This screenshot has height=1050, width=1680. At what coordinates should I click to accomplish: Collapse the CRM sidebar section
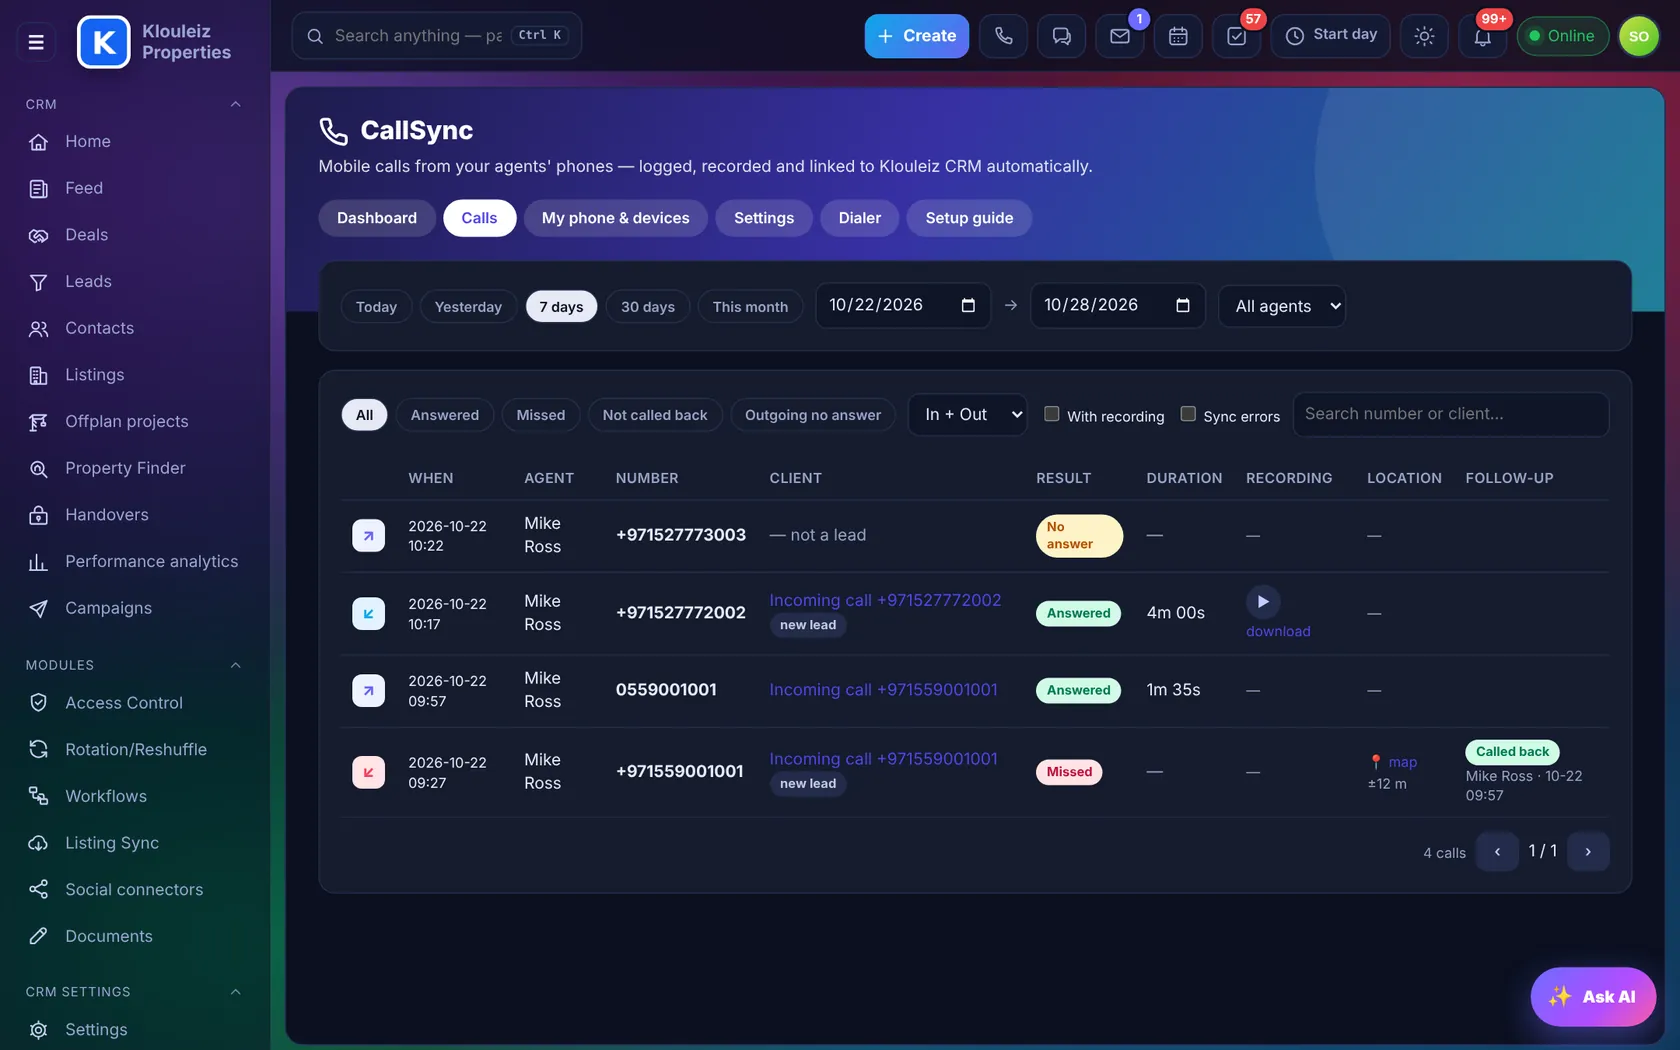pos(235,104)
